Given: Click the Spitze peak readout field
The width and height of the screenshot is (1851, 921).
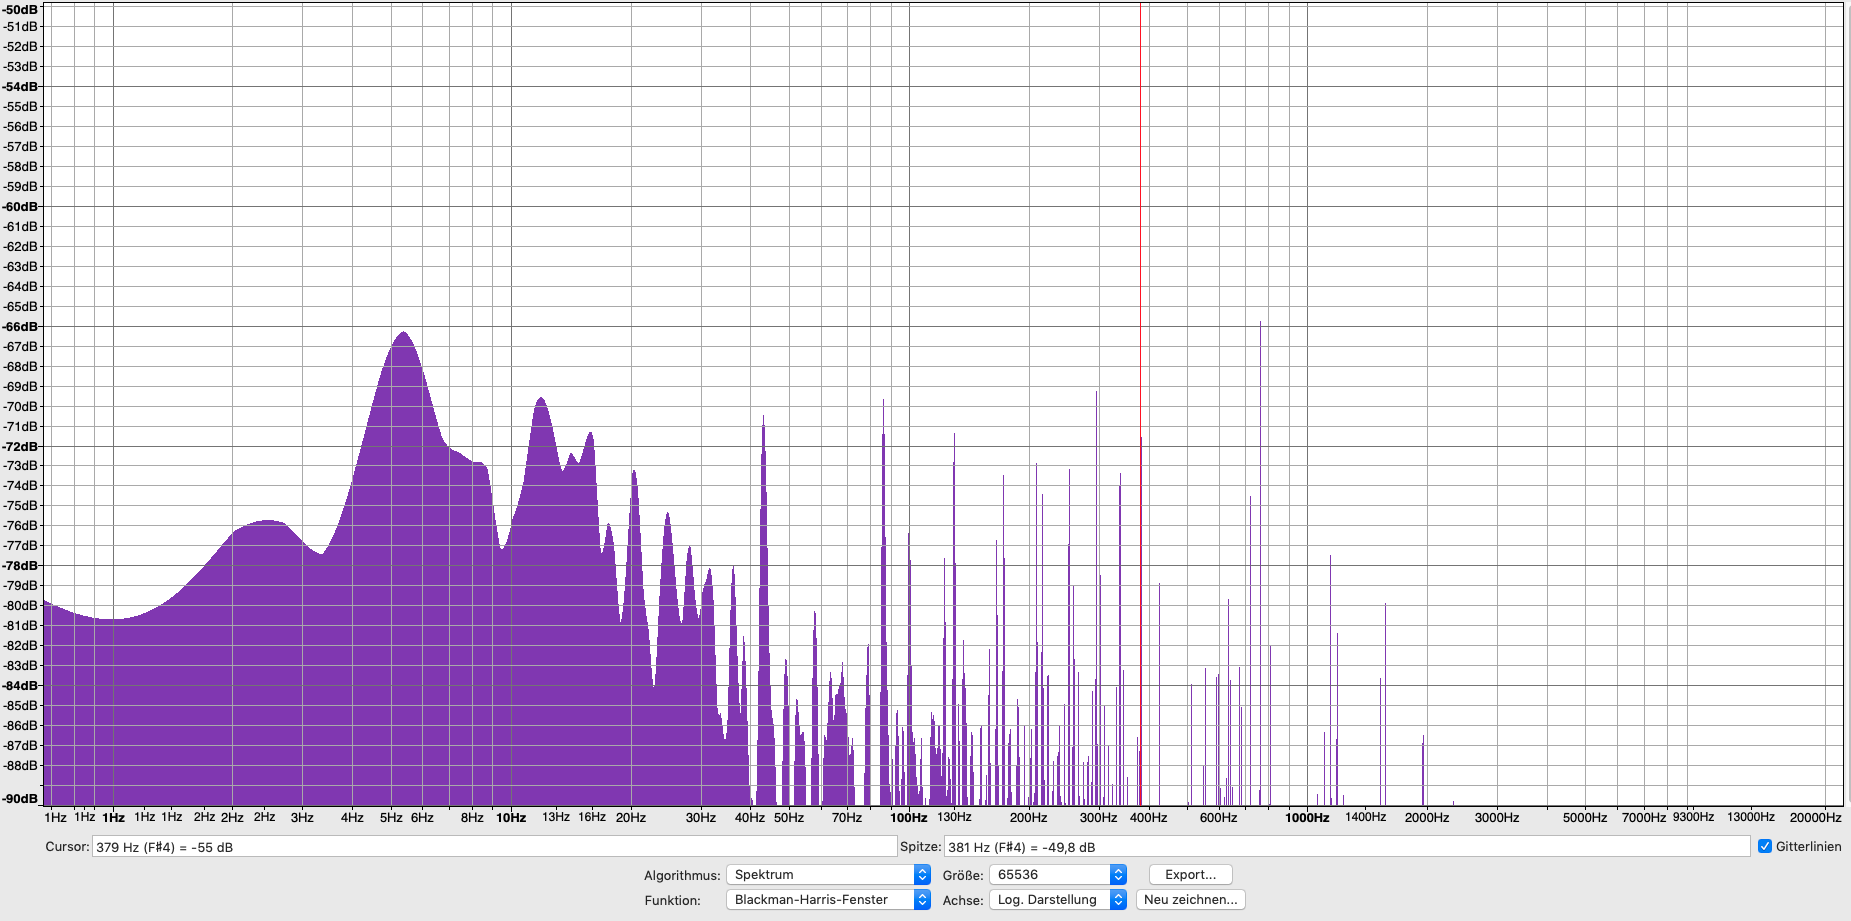Looking at the screenshot, I should 1347,847.
